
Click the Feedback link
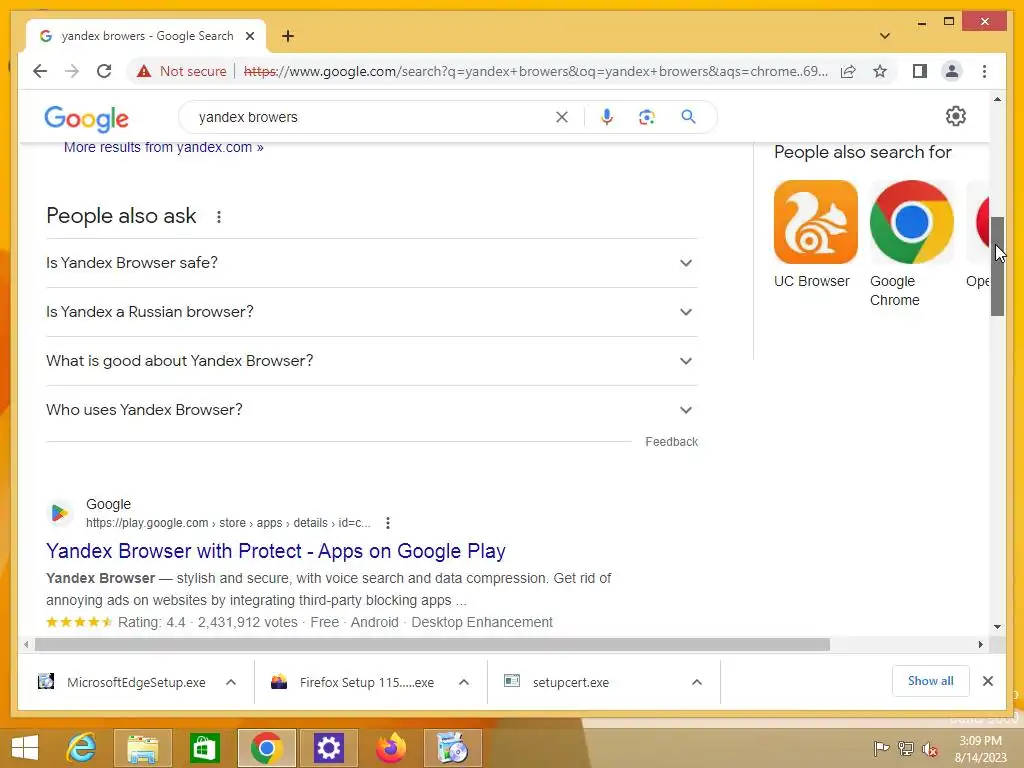[671, 442]
